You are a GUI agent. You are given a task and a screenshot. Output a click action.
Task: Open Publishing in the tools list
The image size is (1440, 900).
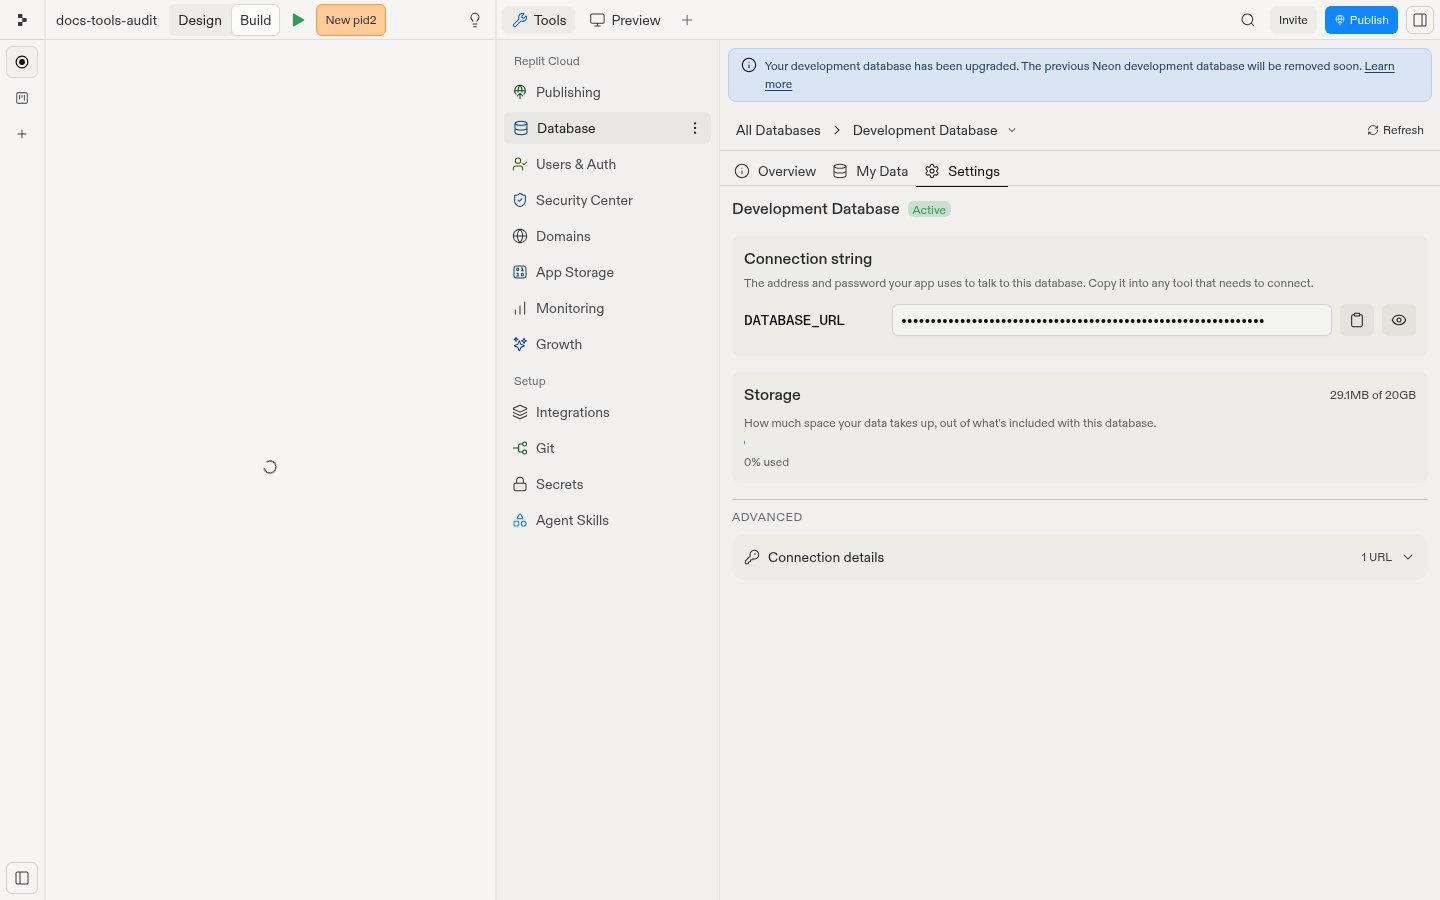[x=607, y=92]
